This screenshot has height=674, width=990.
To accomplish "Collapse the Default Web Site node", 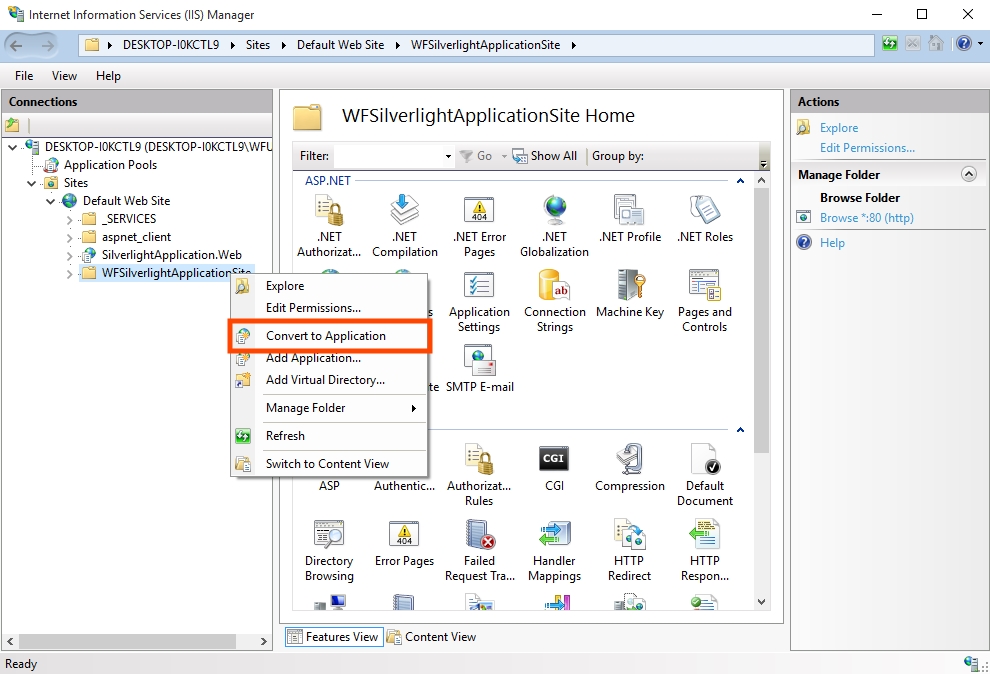I will click(51, 201).
